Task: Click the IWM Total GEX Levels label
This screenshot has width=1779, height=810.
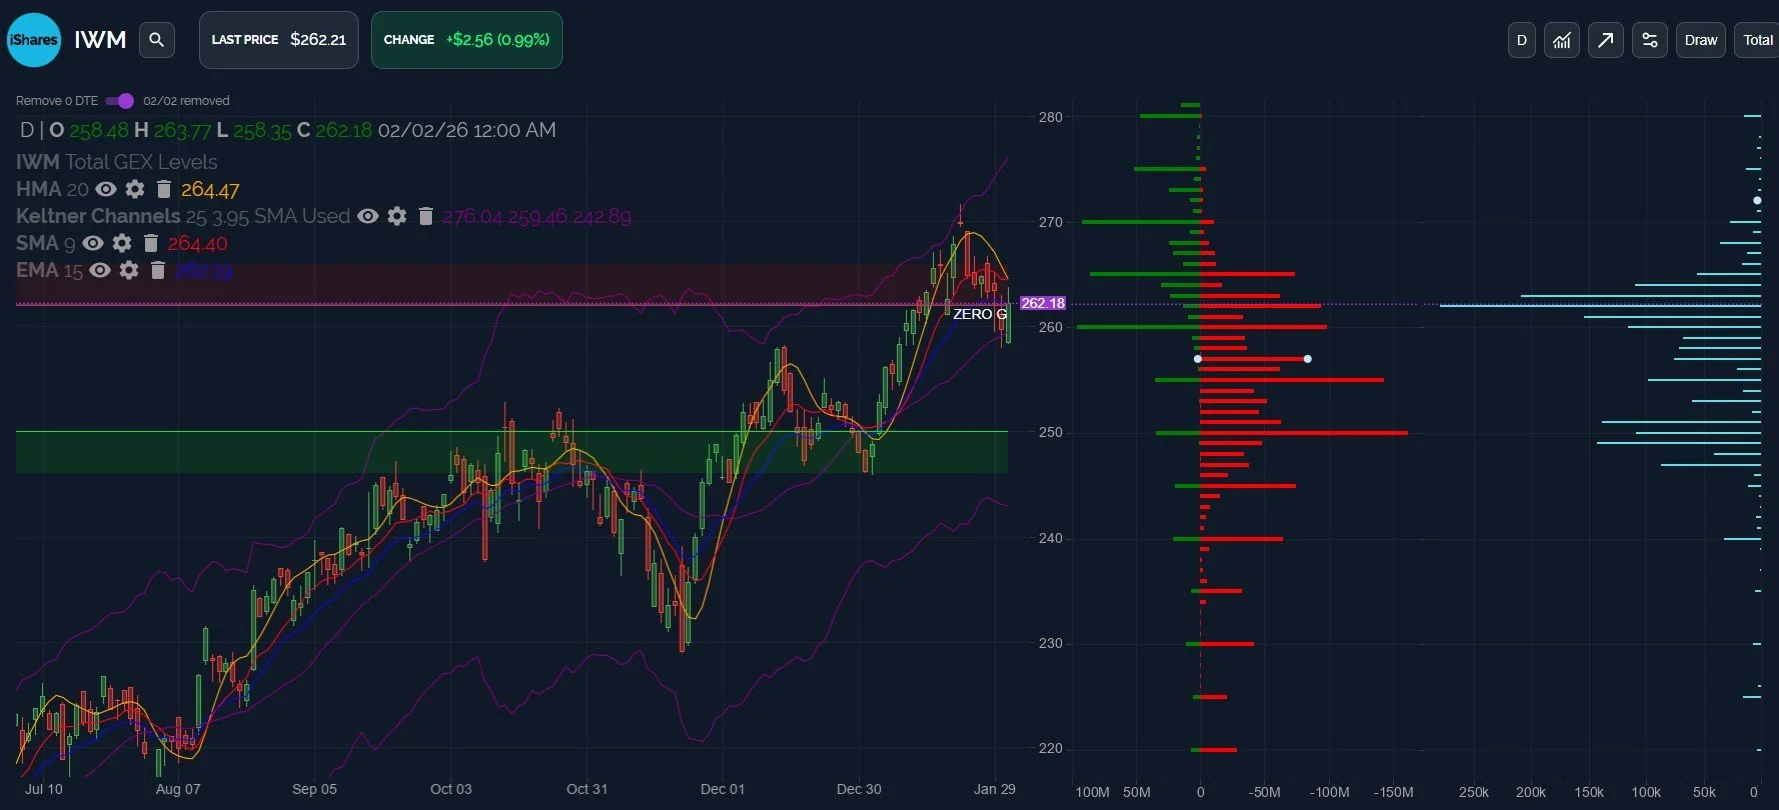Action: pos(116,162)
